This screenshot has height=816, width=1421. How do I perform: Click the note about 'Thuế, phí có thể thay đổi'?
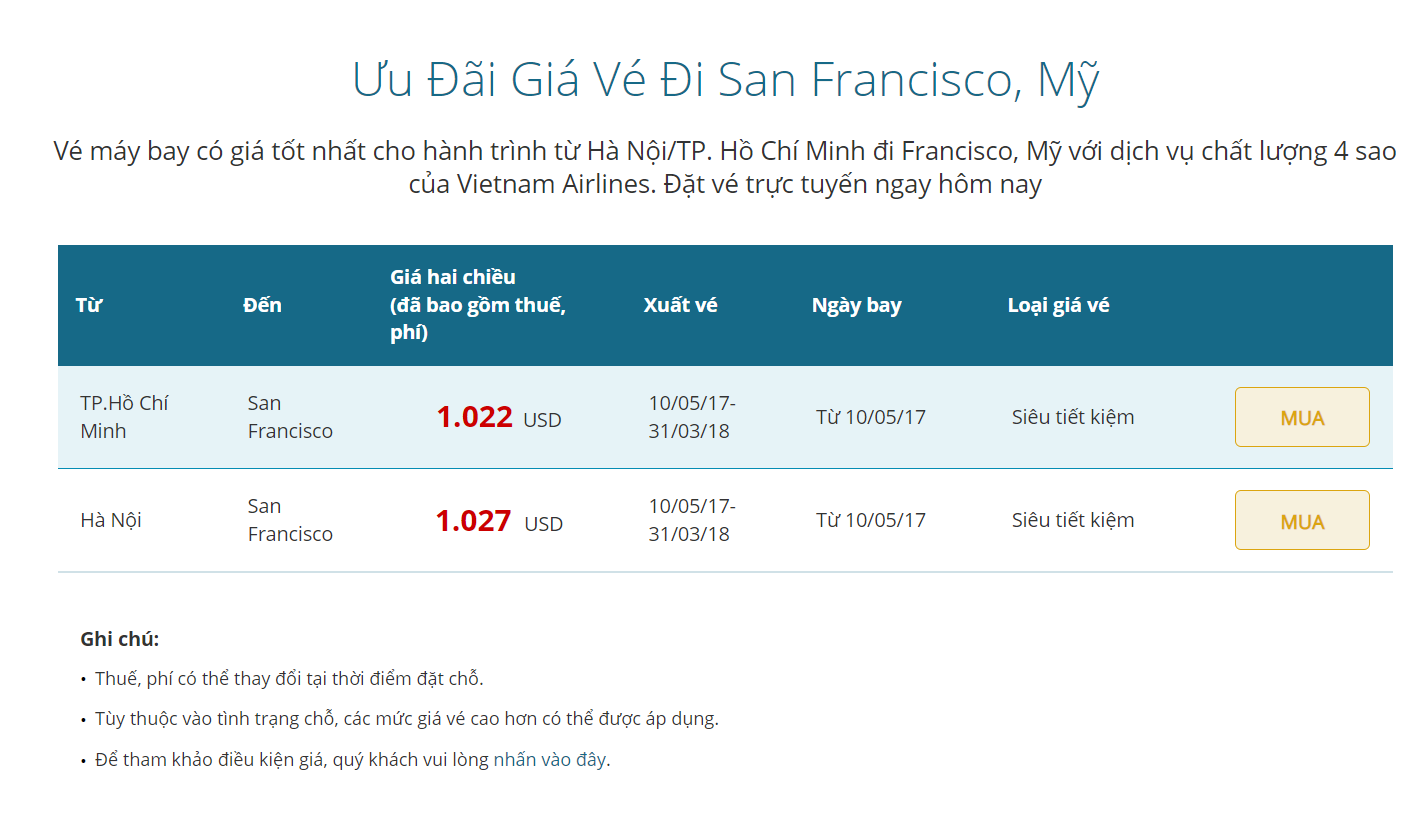coord(289,679)
